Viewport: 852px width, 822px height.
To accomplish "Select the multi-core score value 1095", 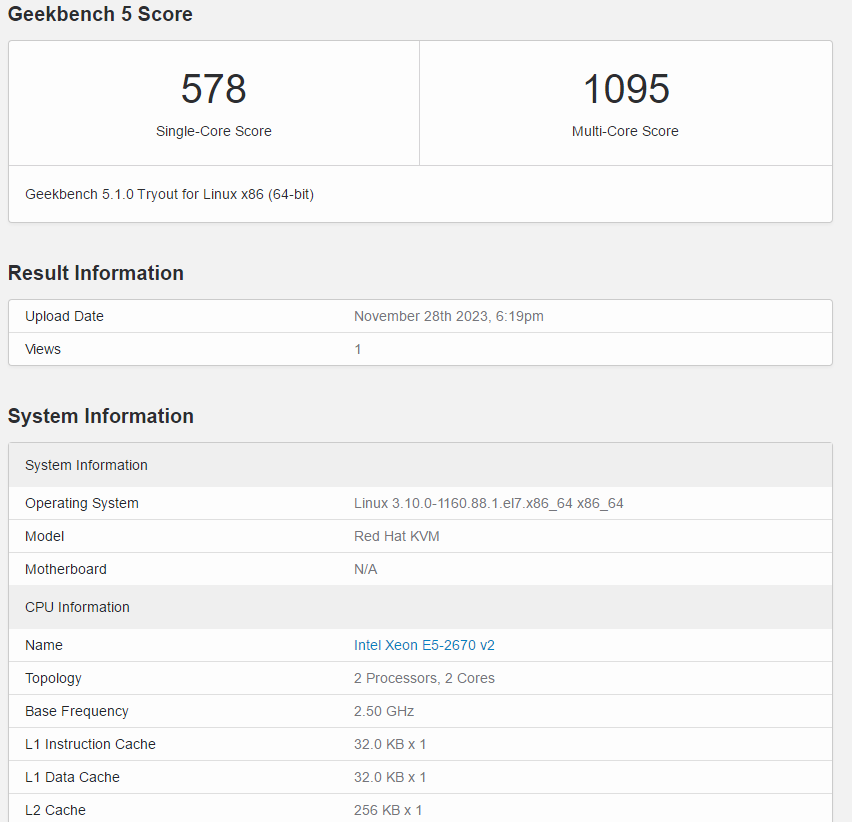I will click(626, 89).
